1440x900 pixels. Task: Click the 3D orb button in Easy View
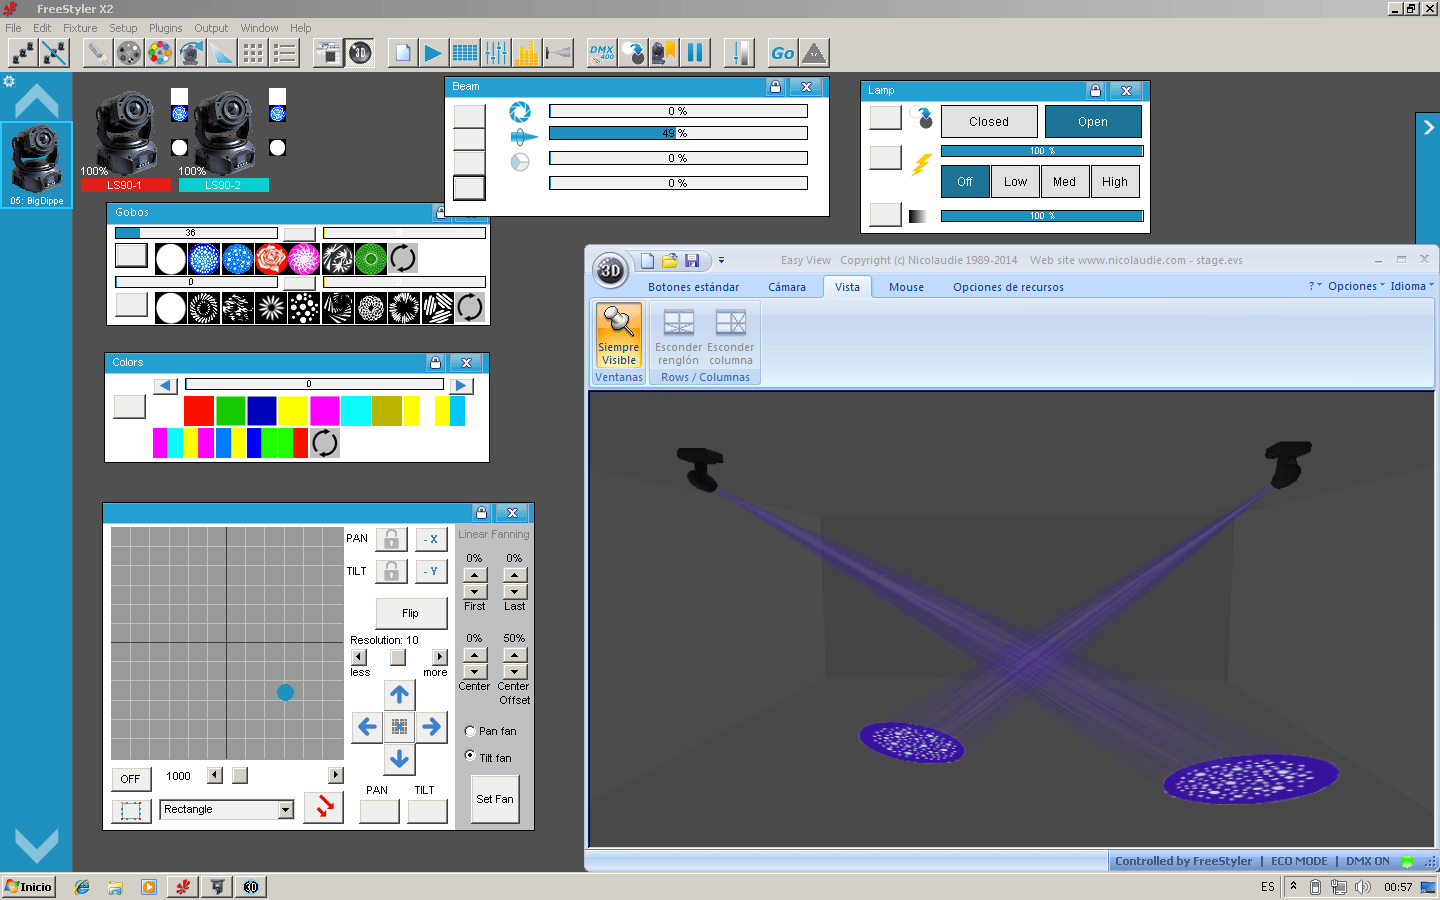610,270
